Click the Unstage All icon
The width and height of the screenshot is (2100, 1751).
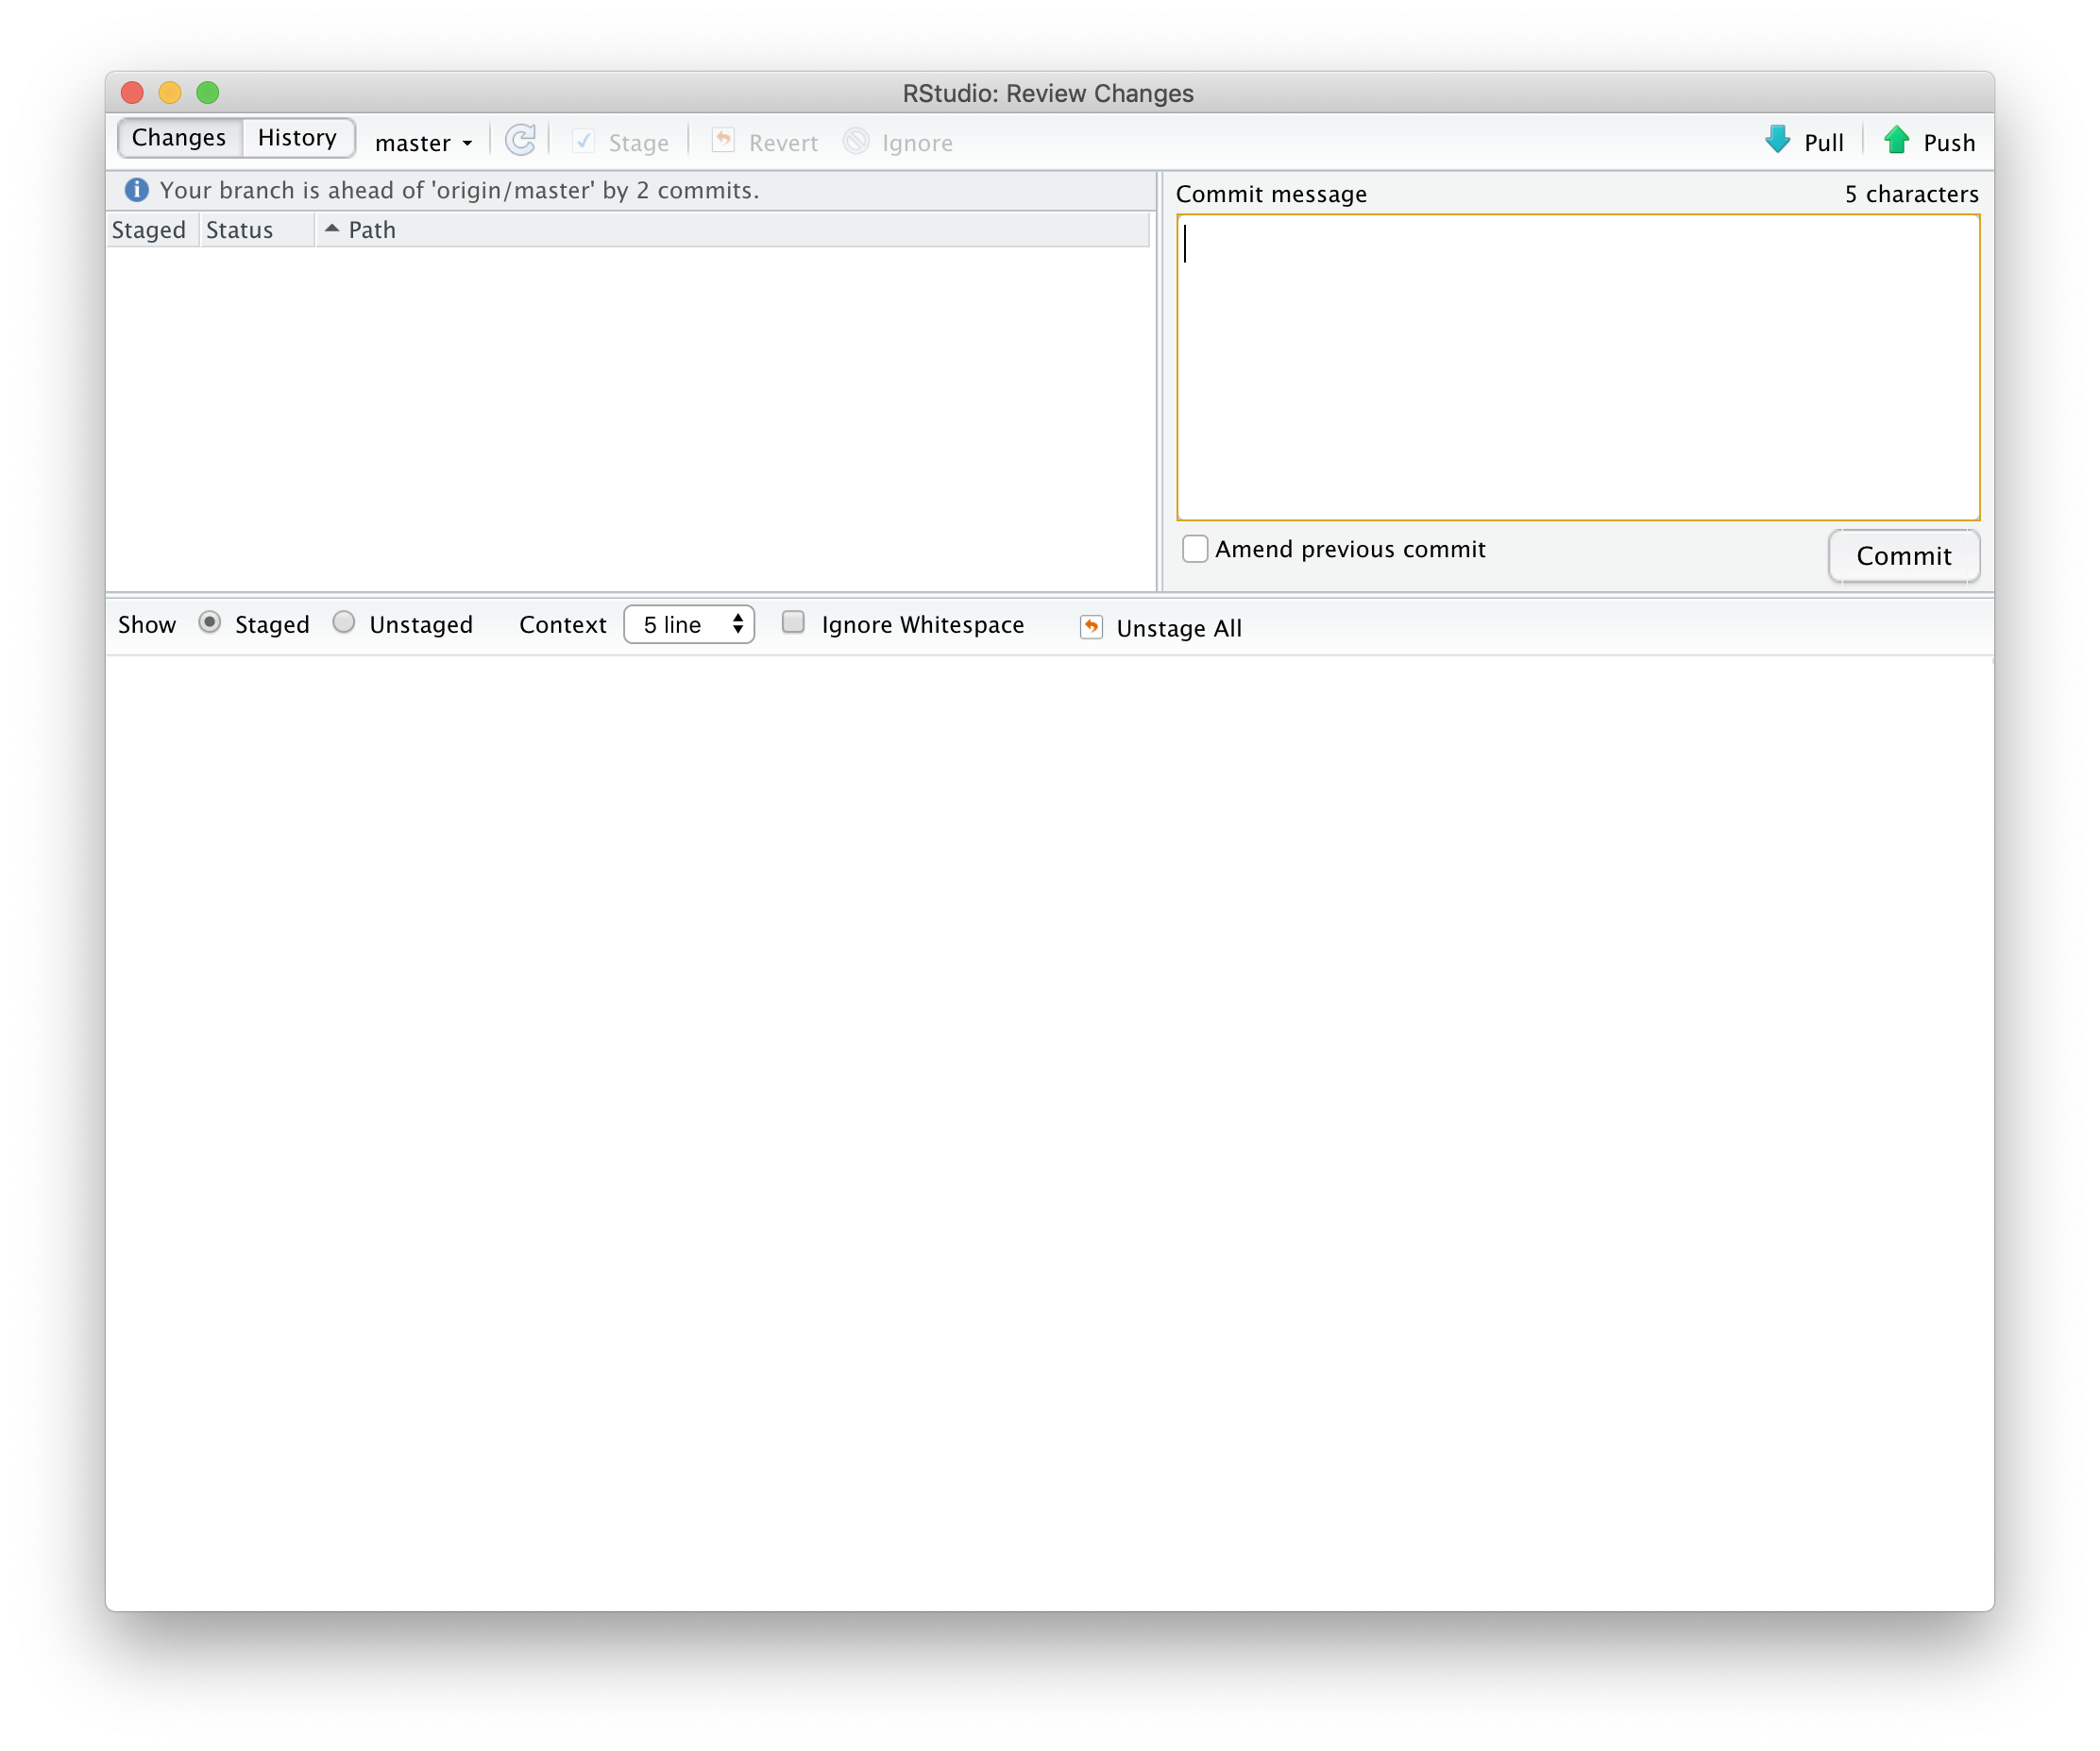pyautogui.click(x=1091, y=627)
